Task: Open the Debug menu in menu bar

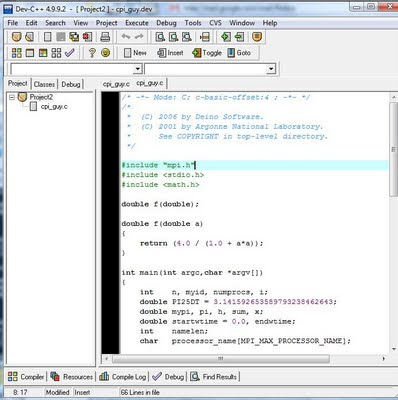Action: pos(166,23)
